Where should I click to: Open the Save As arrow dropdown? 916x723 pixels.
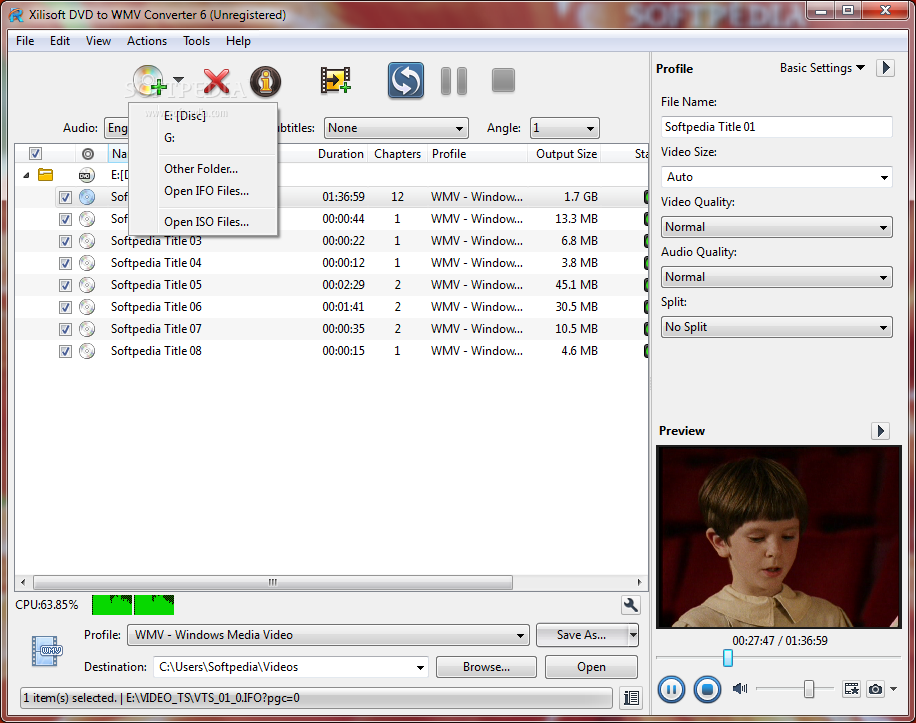click(x=633, y=635)
